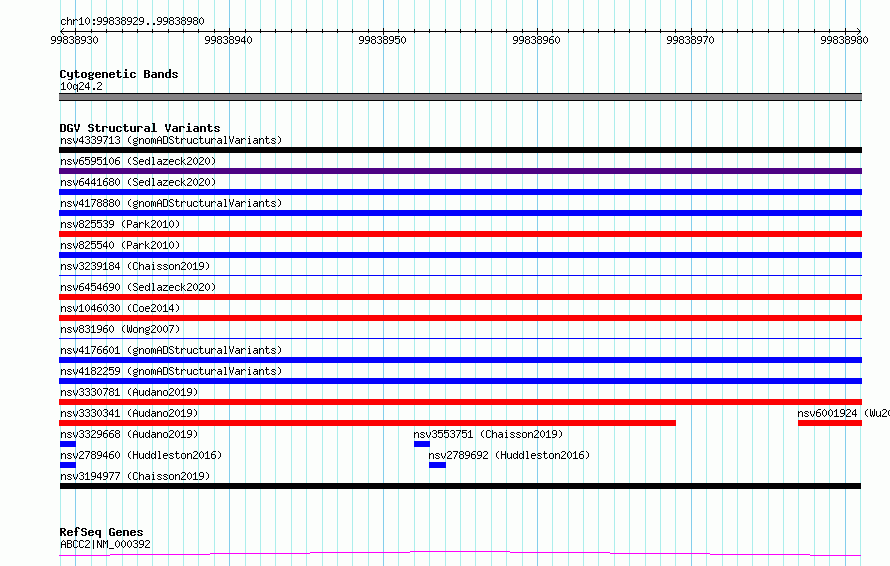Click the gray 10q24.2 cytogenetic band
Image resolution: width=890 pixels, height=566 pixels.
pos(460,97)
